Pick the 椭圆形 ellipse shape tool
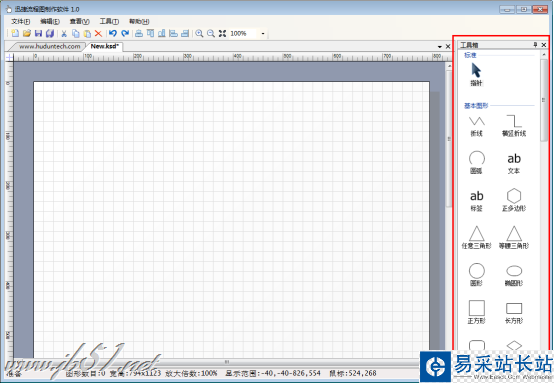Image resolution: width=554 pixels, height=383 pixels. [514, 276]
